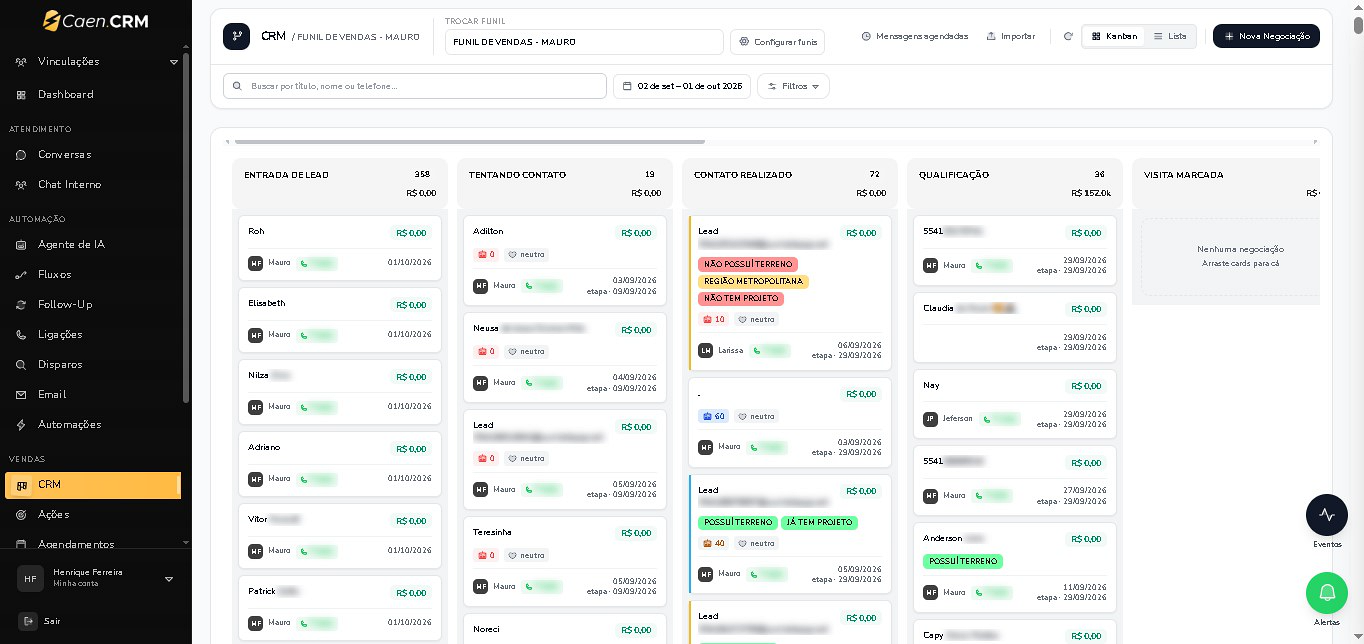Screen dimensions: 1364x644
Task: Open the Eventos activity button
Action: pyautogui.click(x=1327, y=515)
